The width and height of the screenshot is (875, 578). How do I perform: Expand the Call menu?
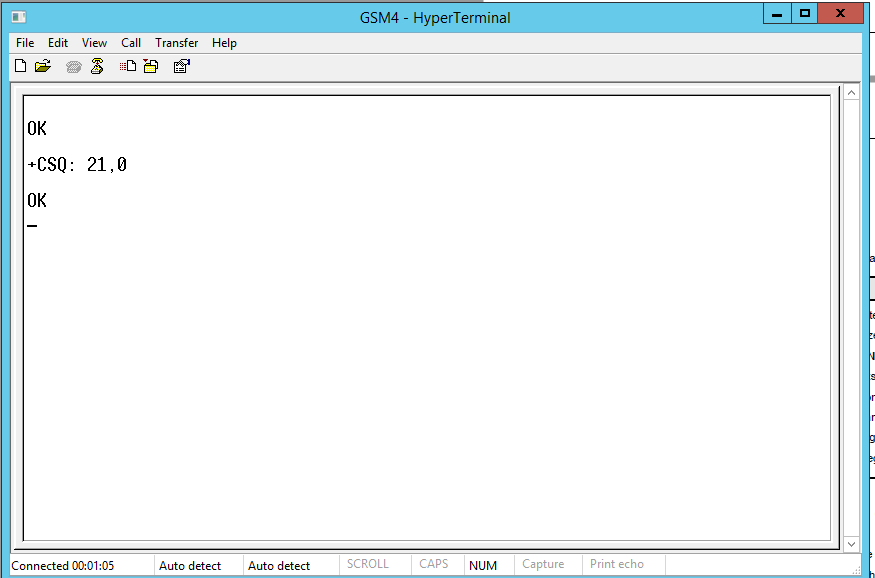(x=131, y=43)
